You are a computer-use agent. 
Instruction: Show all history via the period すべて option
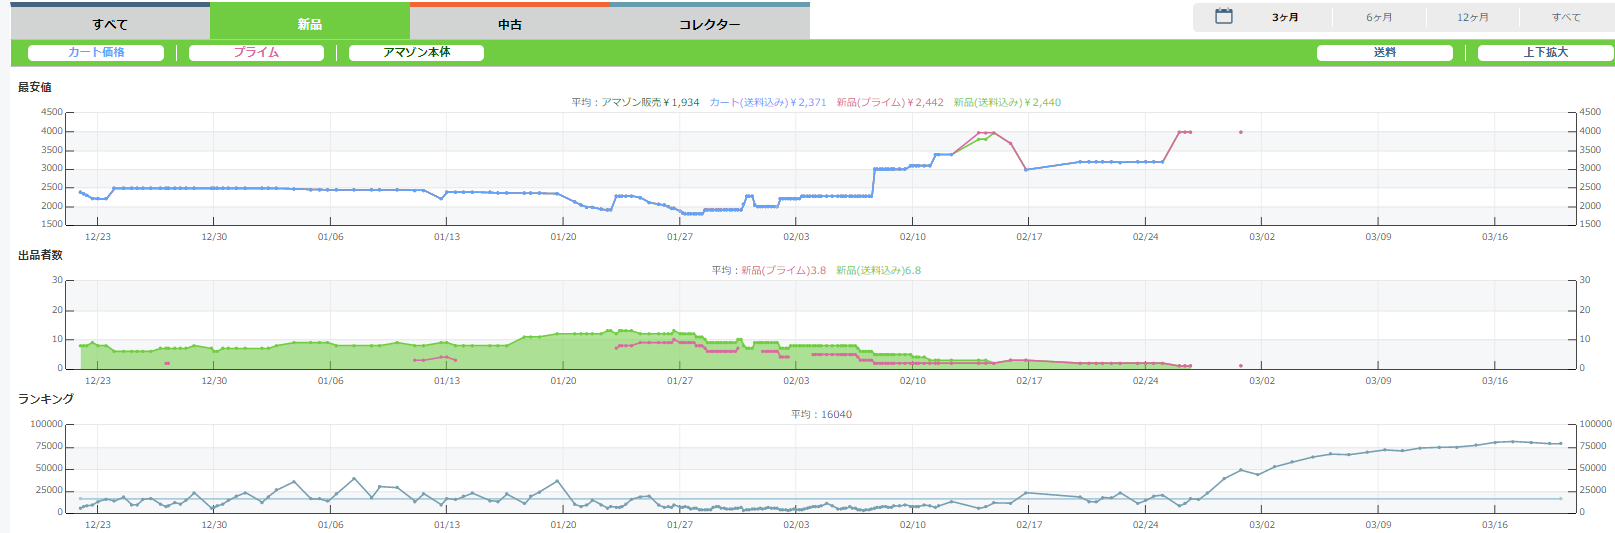(x=1566, y=18)
